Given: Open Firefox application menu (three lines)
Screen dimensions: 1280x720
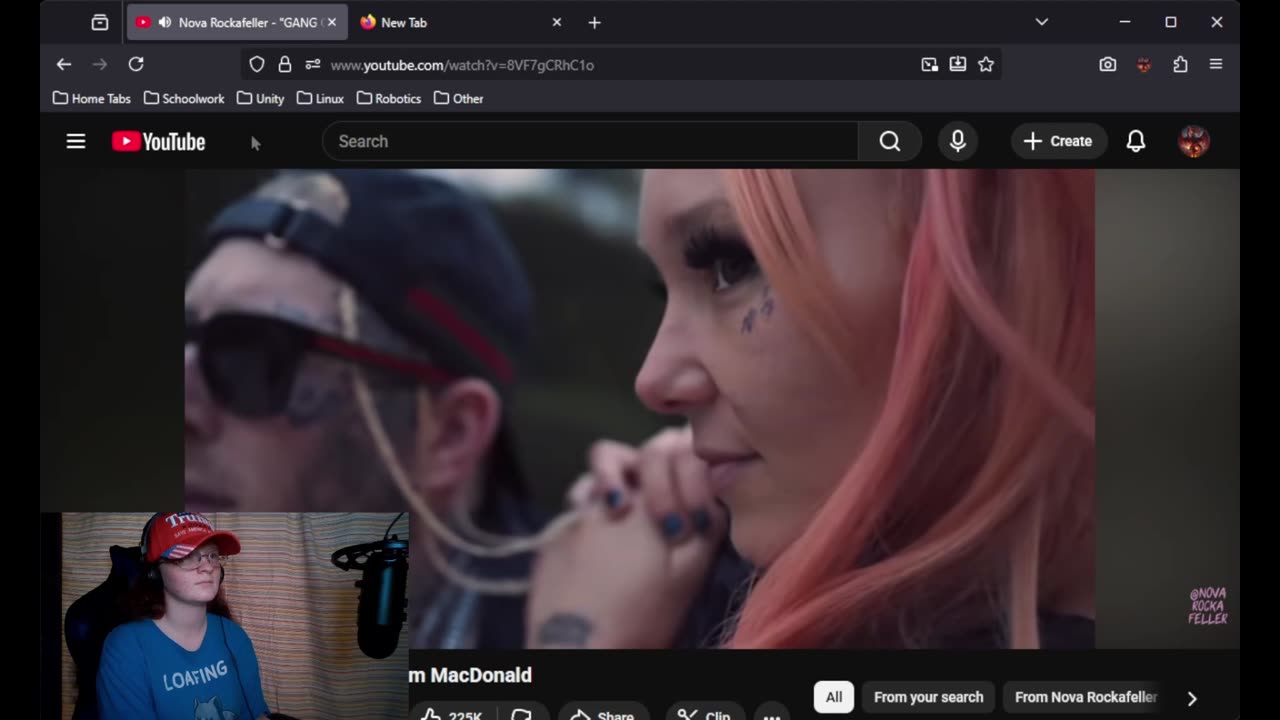Looking at the screenshot, I should 1216,64.
